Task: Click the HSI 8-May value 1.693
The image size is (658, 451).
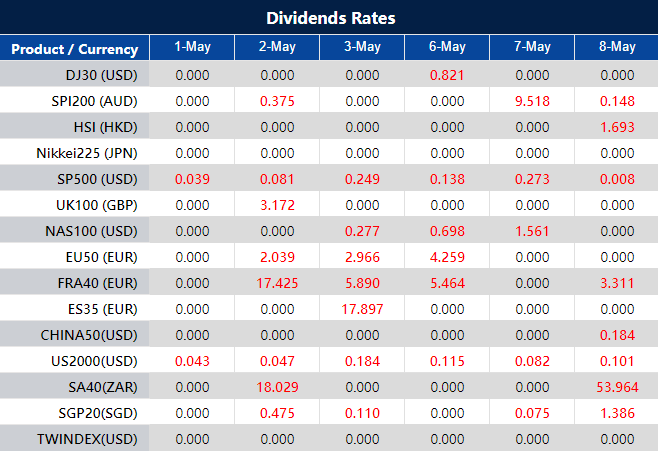Action: [x=617, y=127]
